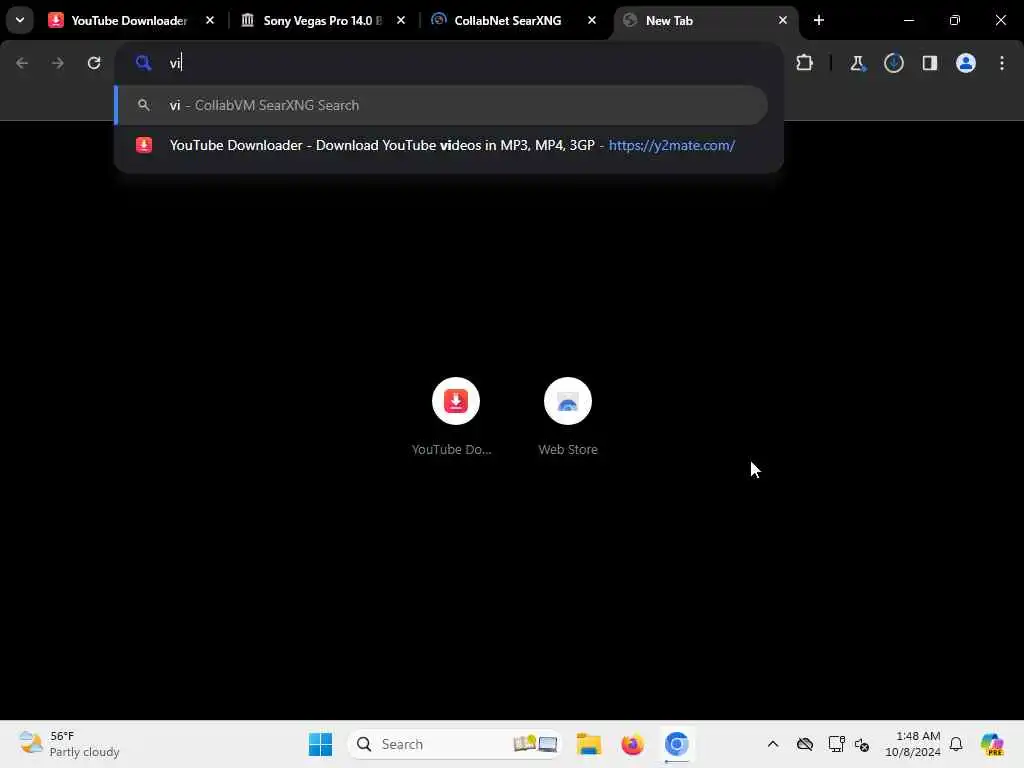The width and height of the screenshot is (1024, 768).
Task: Select the Chromium icon in the taskbar
Action: click(677, 744)
